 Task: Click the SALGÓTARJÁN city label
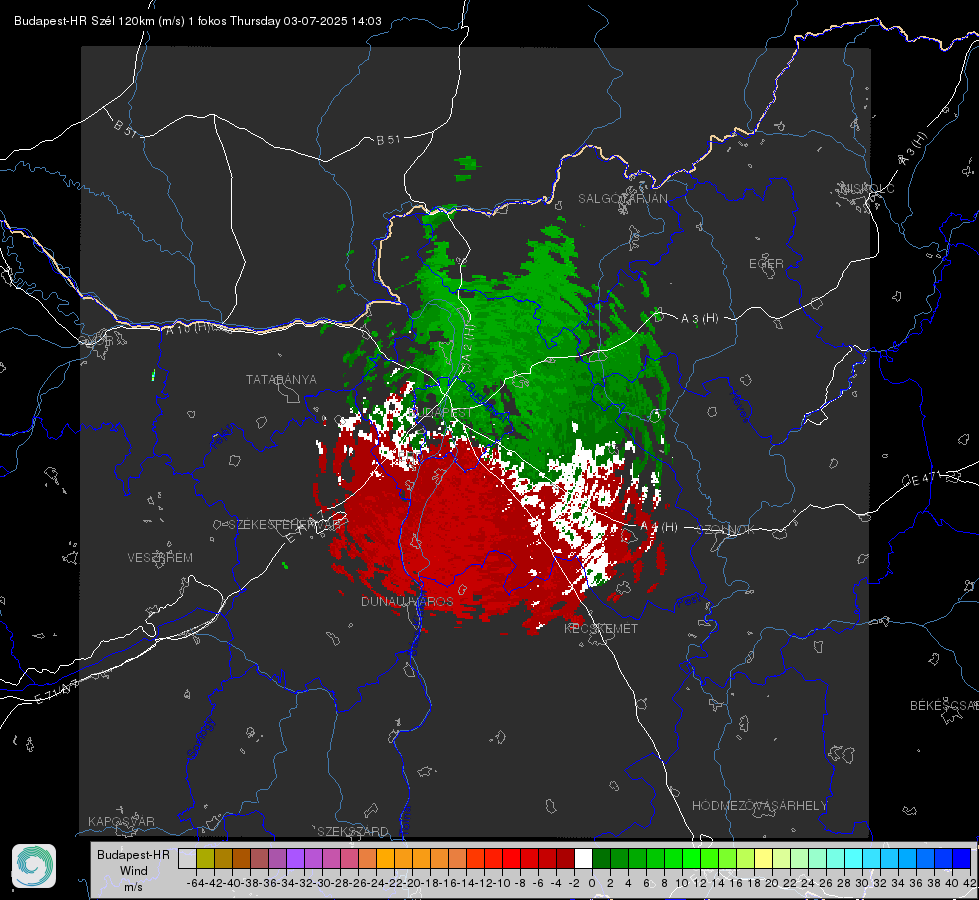(622, 199)
